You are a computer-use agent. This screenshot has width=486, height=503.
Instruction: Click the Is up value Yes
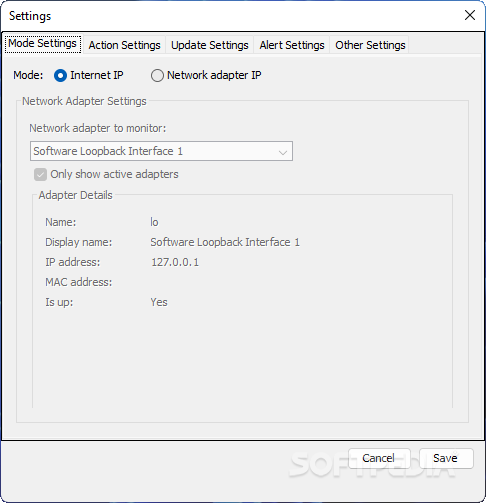(159, 302)
